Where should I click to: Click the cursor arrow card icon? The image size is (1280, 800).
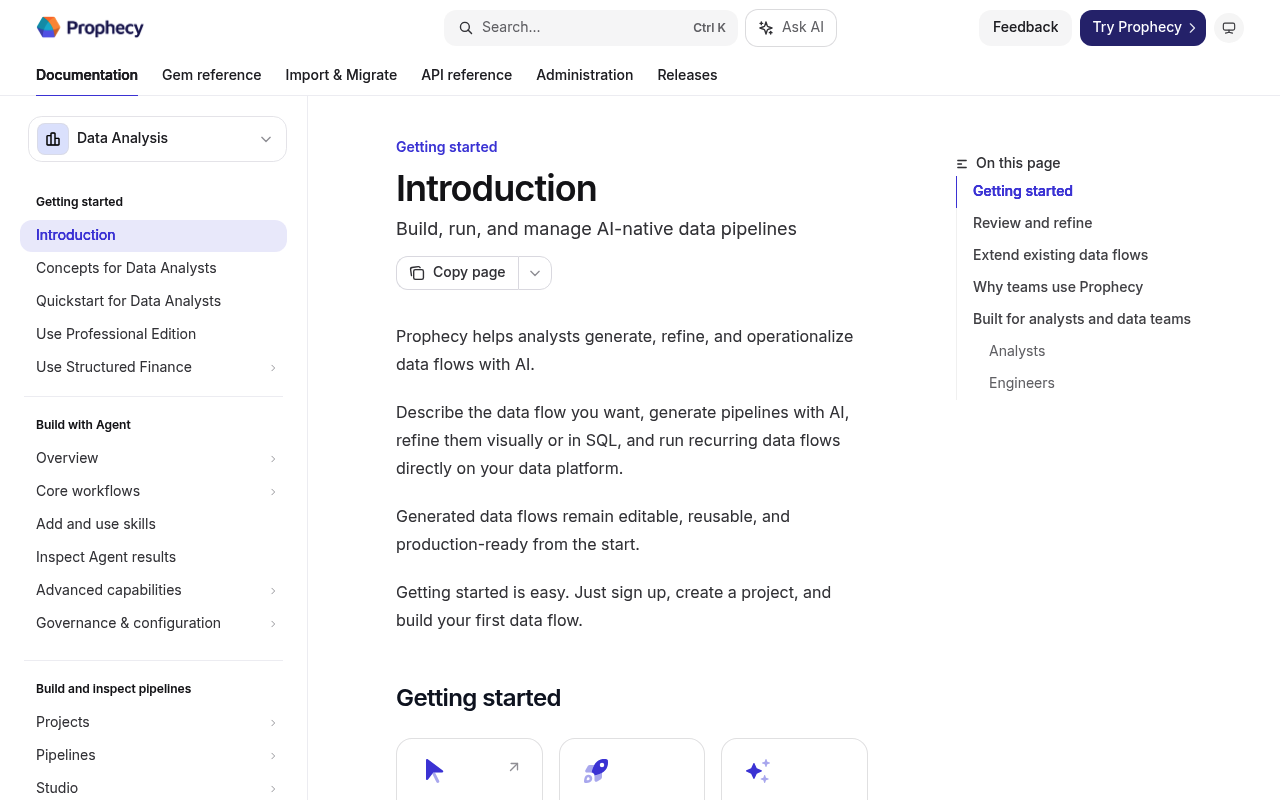[x=434, y=770]
